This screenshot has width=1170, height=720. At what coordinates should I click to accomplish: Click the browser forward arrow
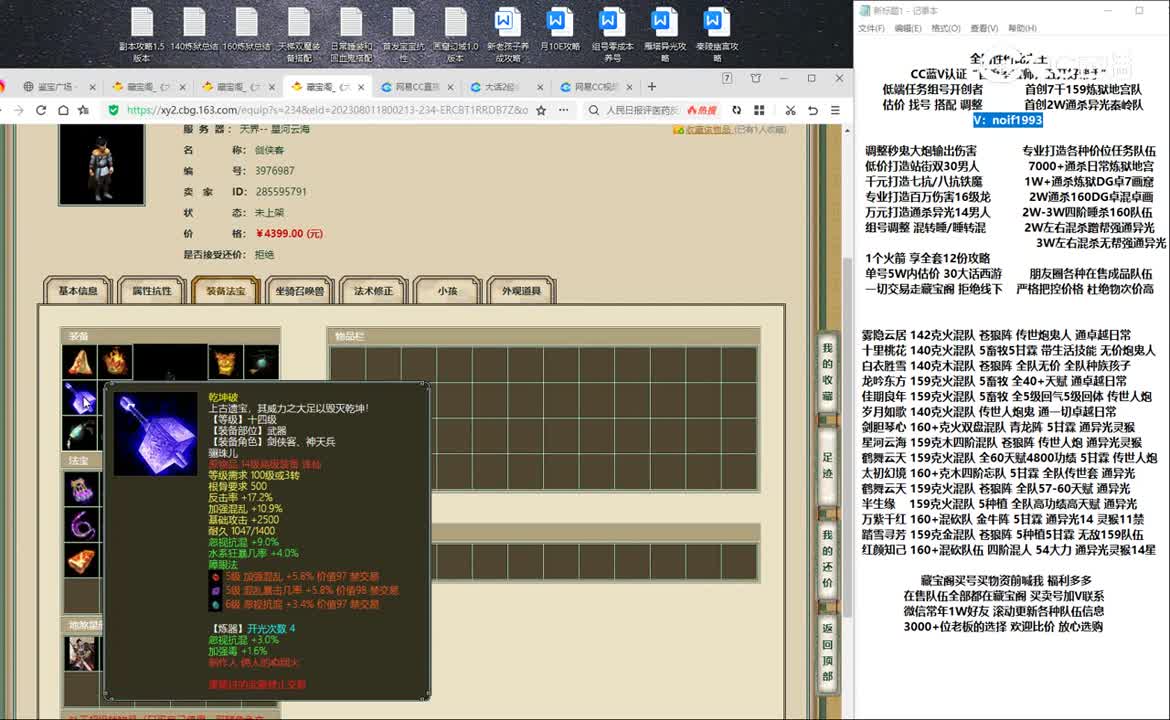pos(19,110)
